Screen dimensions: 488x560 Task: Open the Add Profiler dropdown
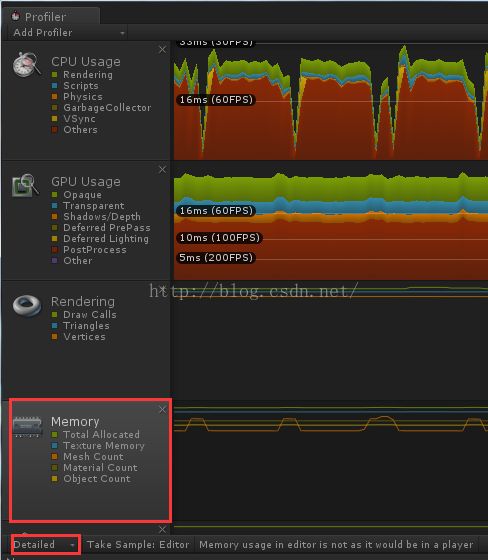68,33
